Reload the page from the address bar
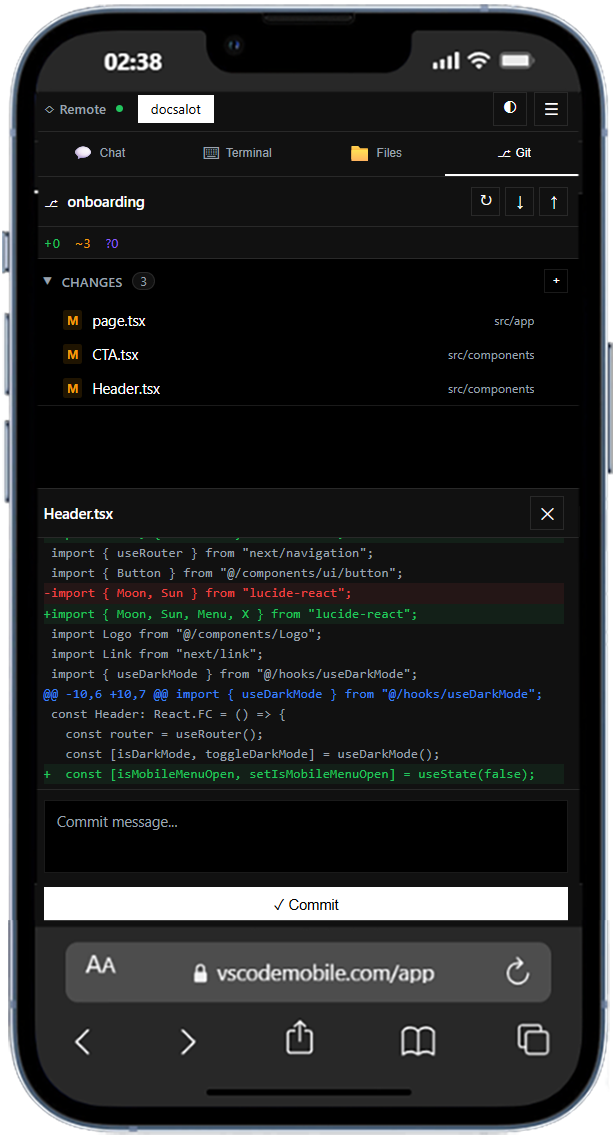Viewport: 615px width, 1144px height. [x=517, y=970]
